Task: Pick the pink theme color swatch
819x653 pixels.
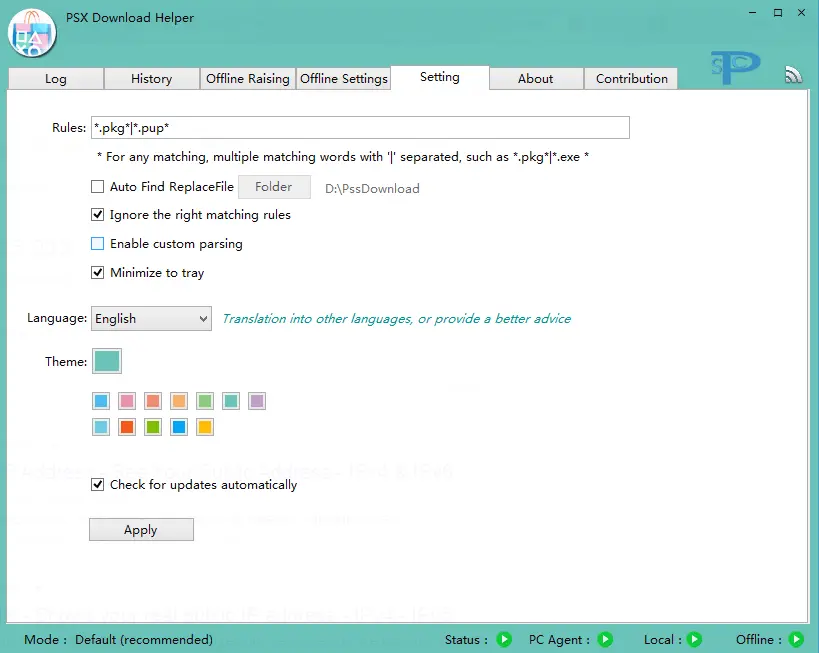Action: point(127,401)
